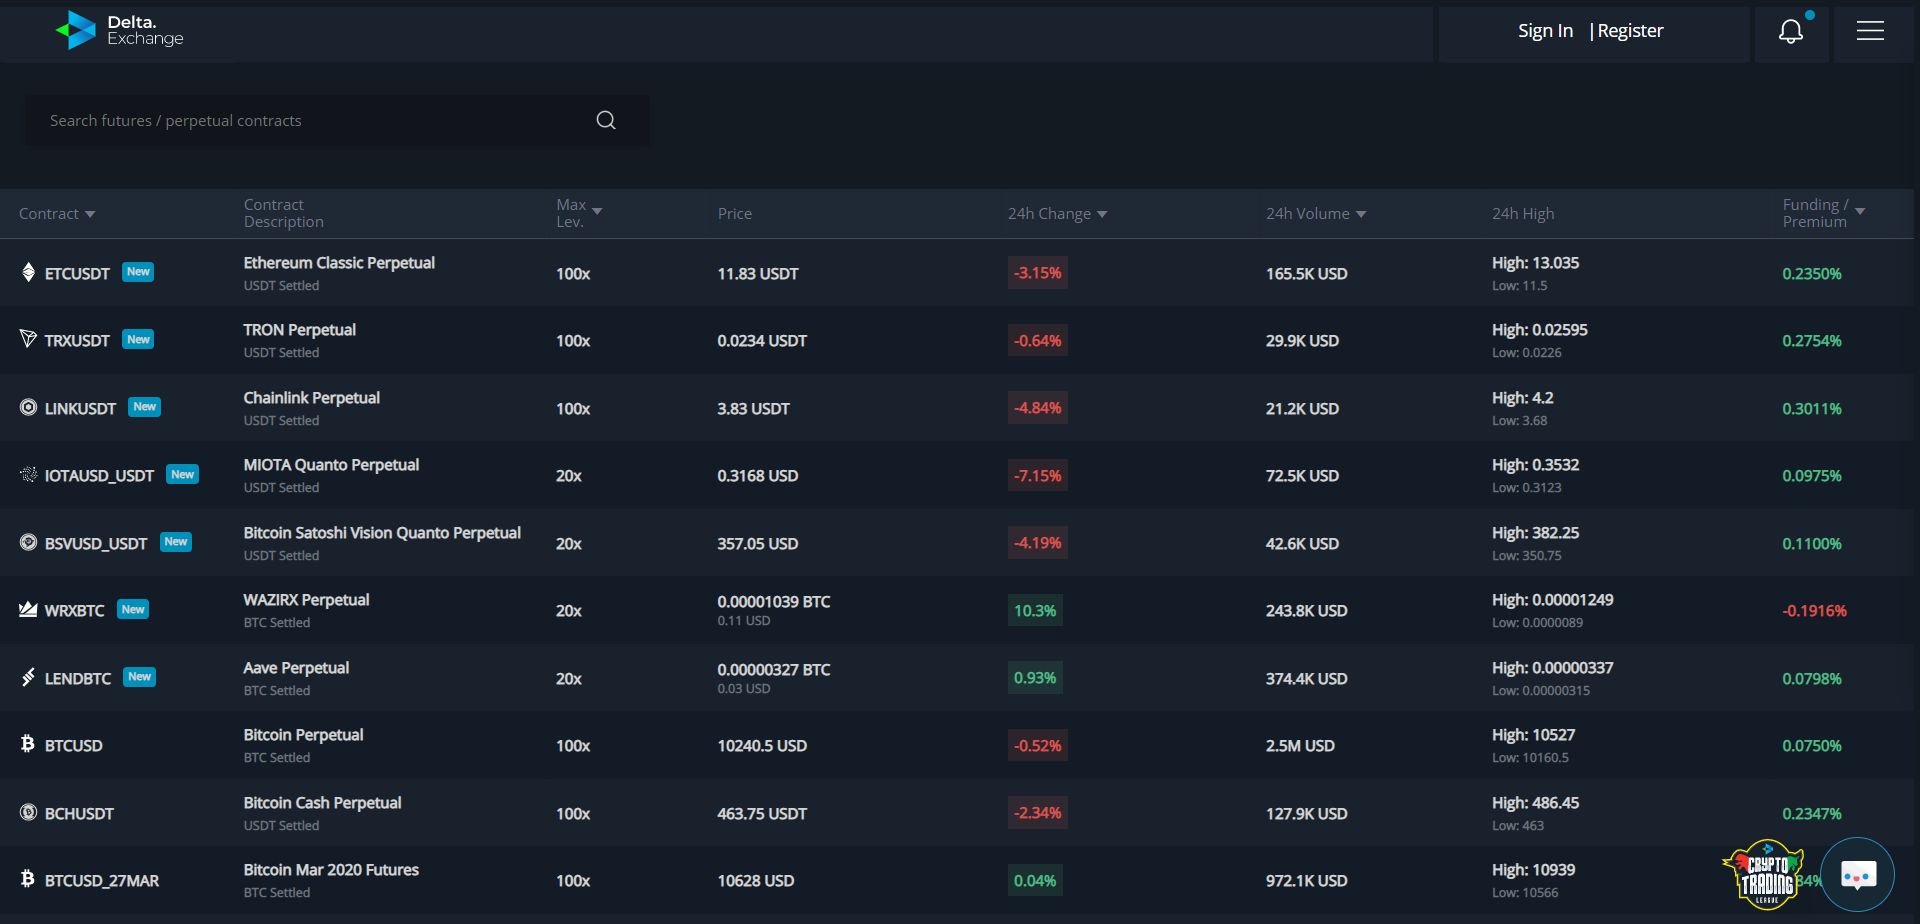Screen dimensions: 1920x924
Task: Open the BCHUSDT contract
Action: pos(79,813)
